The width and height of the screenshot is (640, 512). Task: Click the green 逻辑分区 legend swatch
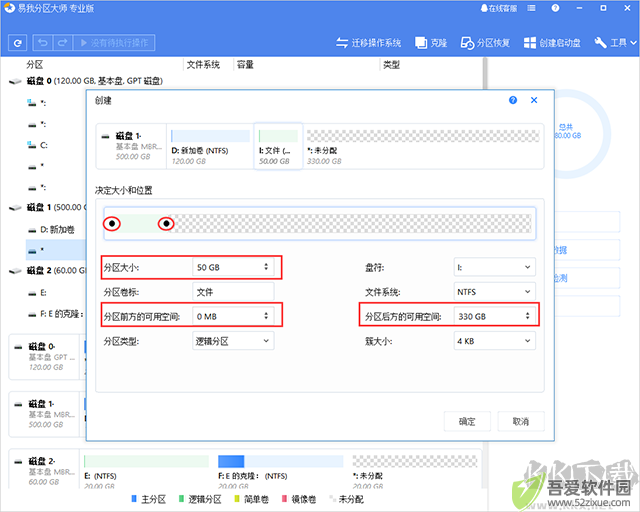pyautogui.click(x=181, y=499)
